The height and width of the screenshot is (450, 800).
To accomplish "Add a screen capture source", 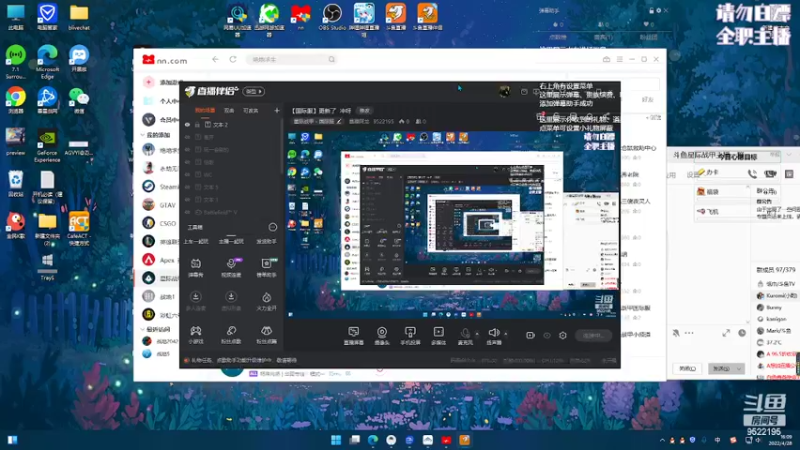I will pos(354,336).
